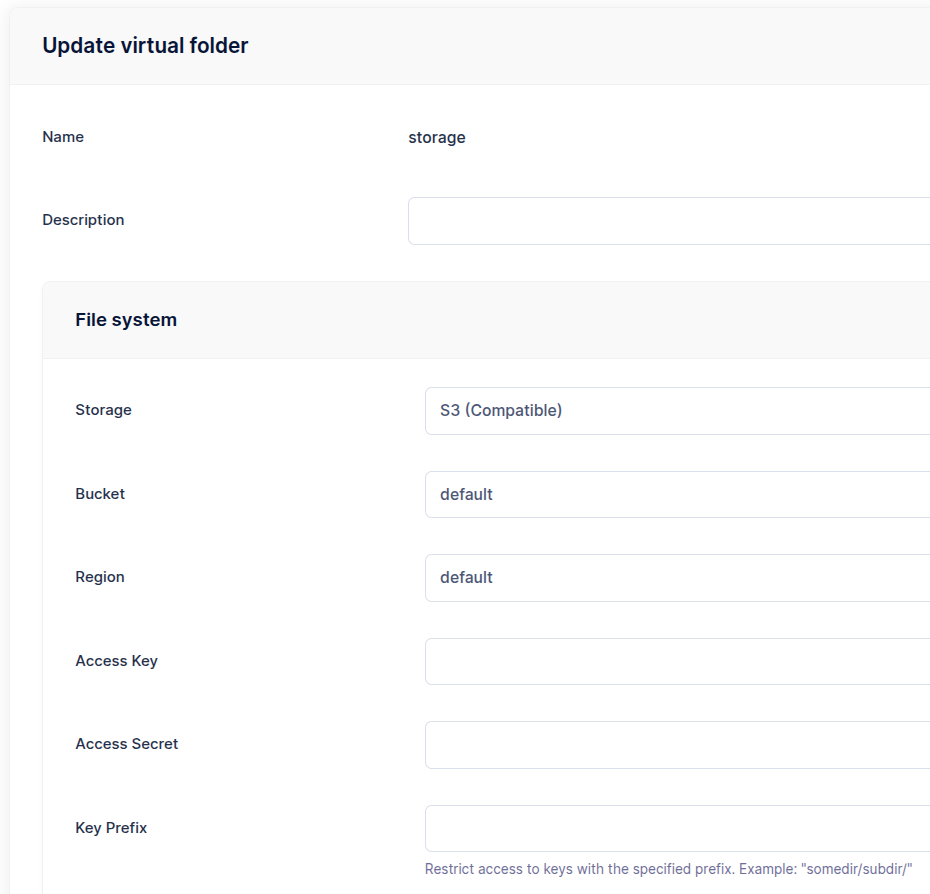Open the Storage type dropdown showing S3 (Compatible)
Image resolution: width=930 pixels, height=894 pixels.
coord(677,411)
